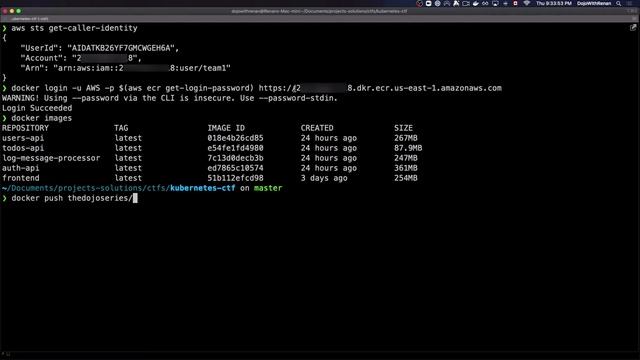The height and width of the screenshot is (360, 640).
Task: Open DojoWithRenan user menu
Action: click(x=594, y=3)
